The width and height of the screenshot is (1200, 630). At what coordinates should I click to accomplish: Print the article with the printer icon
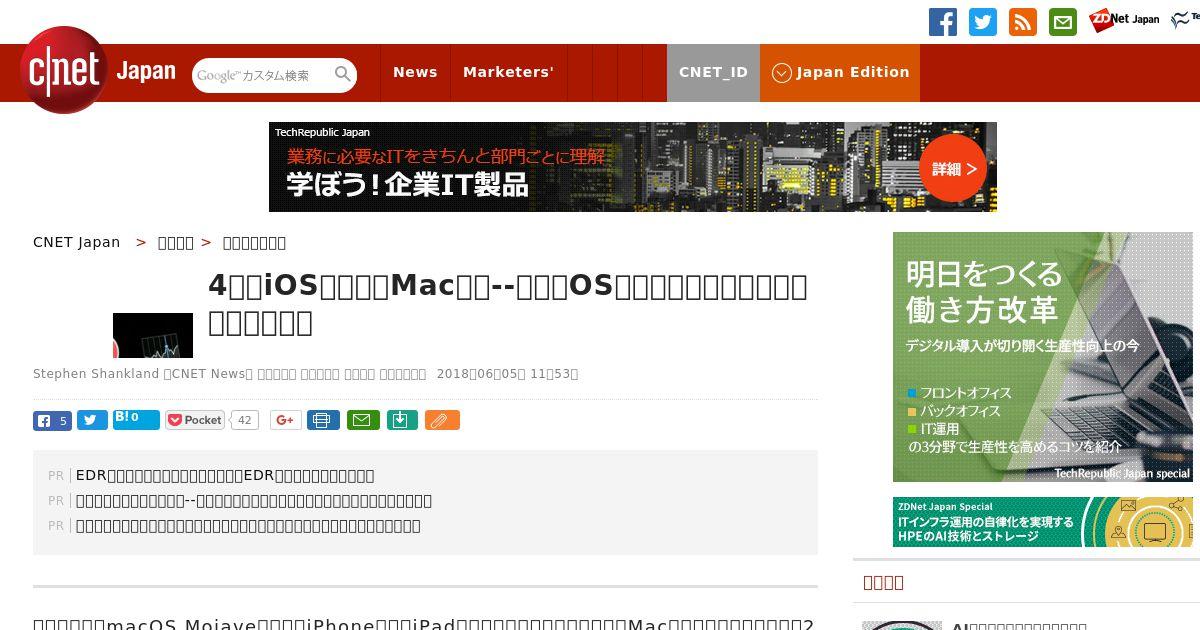tap(323, 420)
